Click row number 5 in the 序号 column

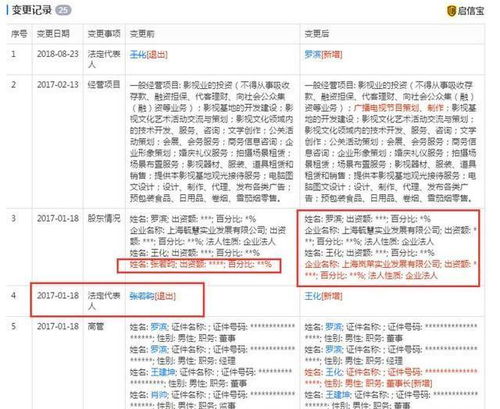(x=14, y=326)
